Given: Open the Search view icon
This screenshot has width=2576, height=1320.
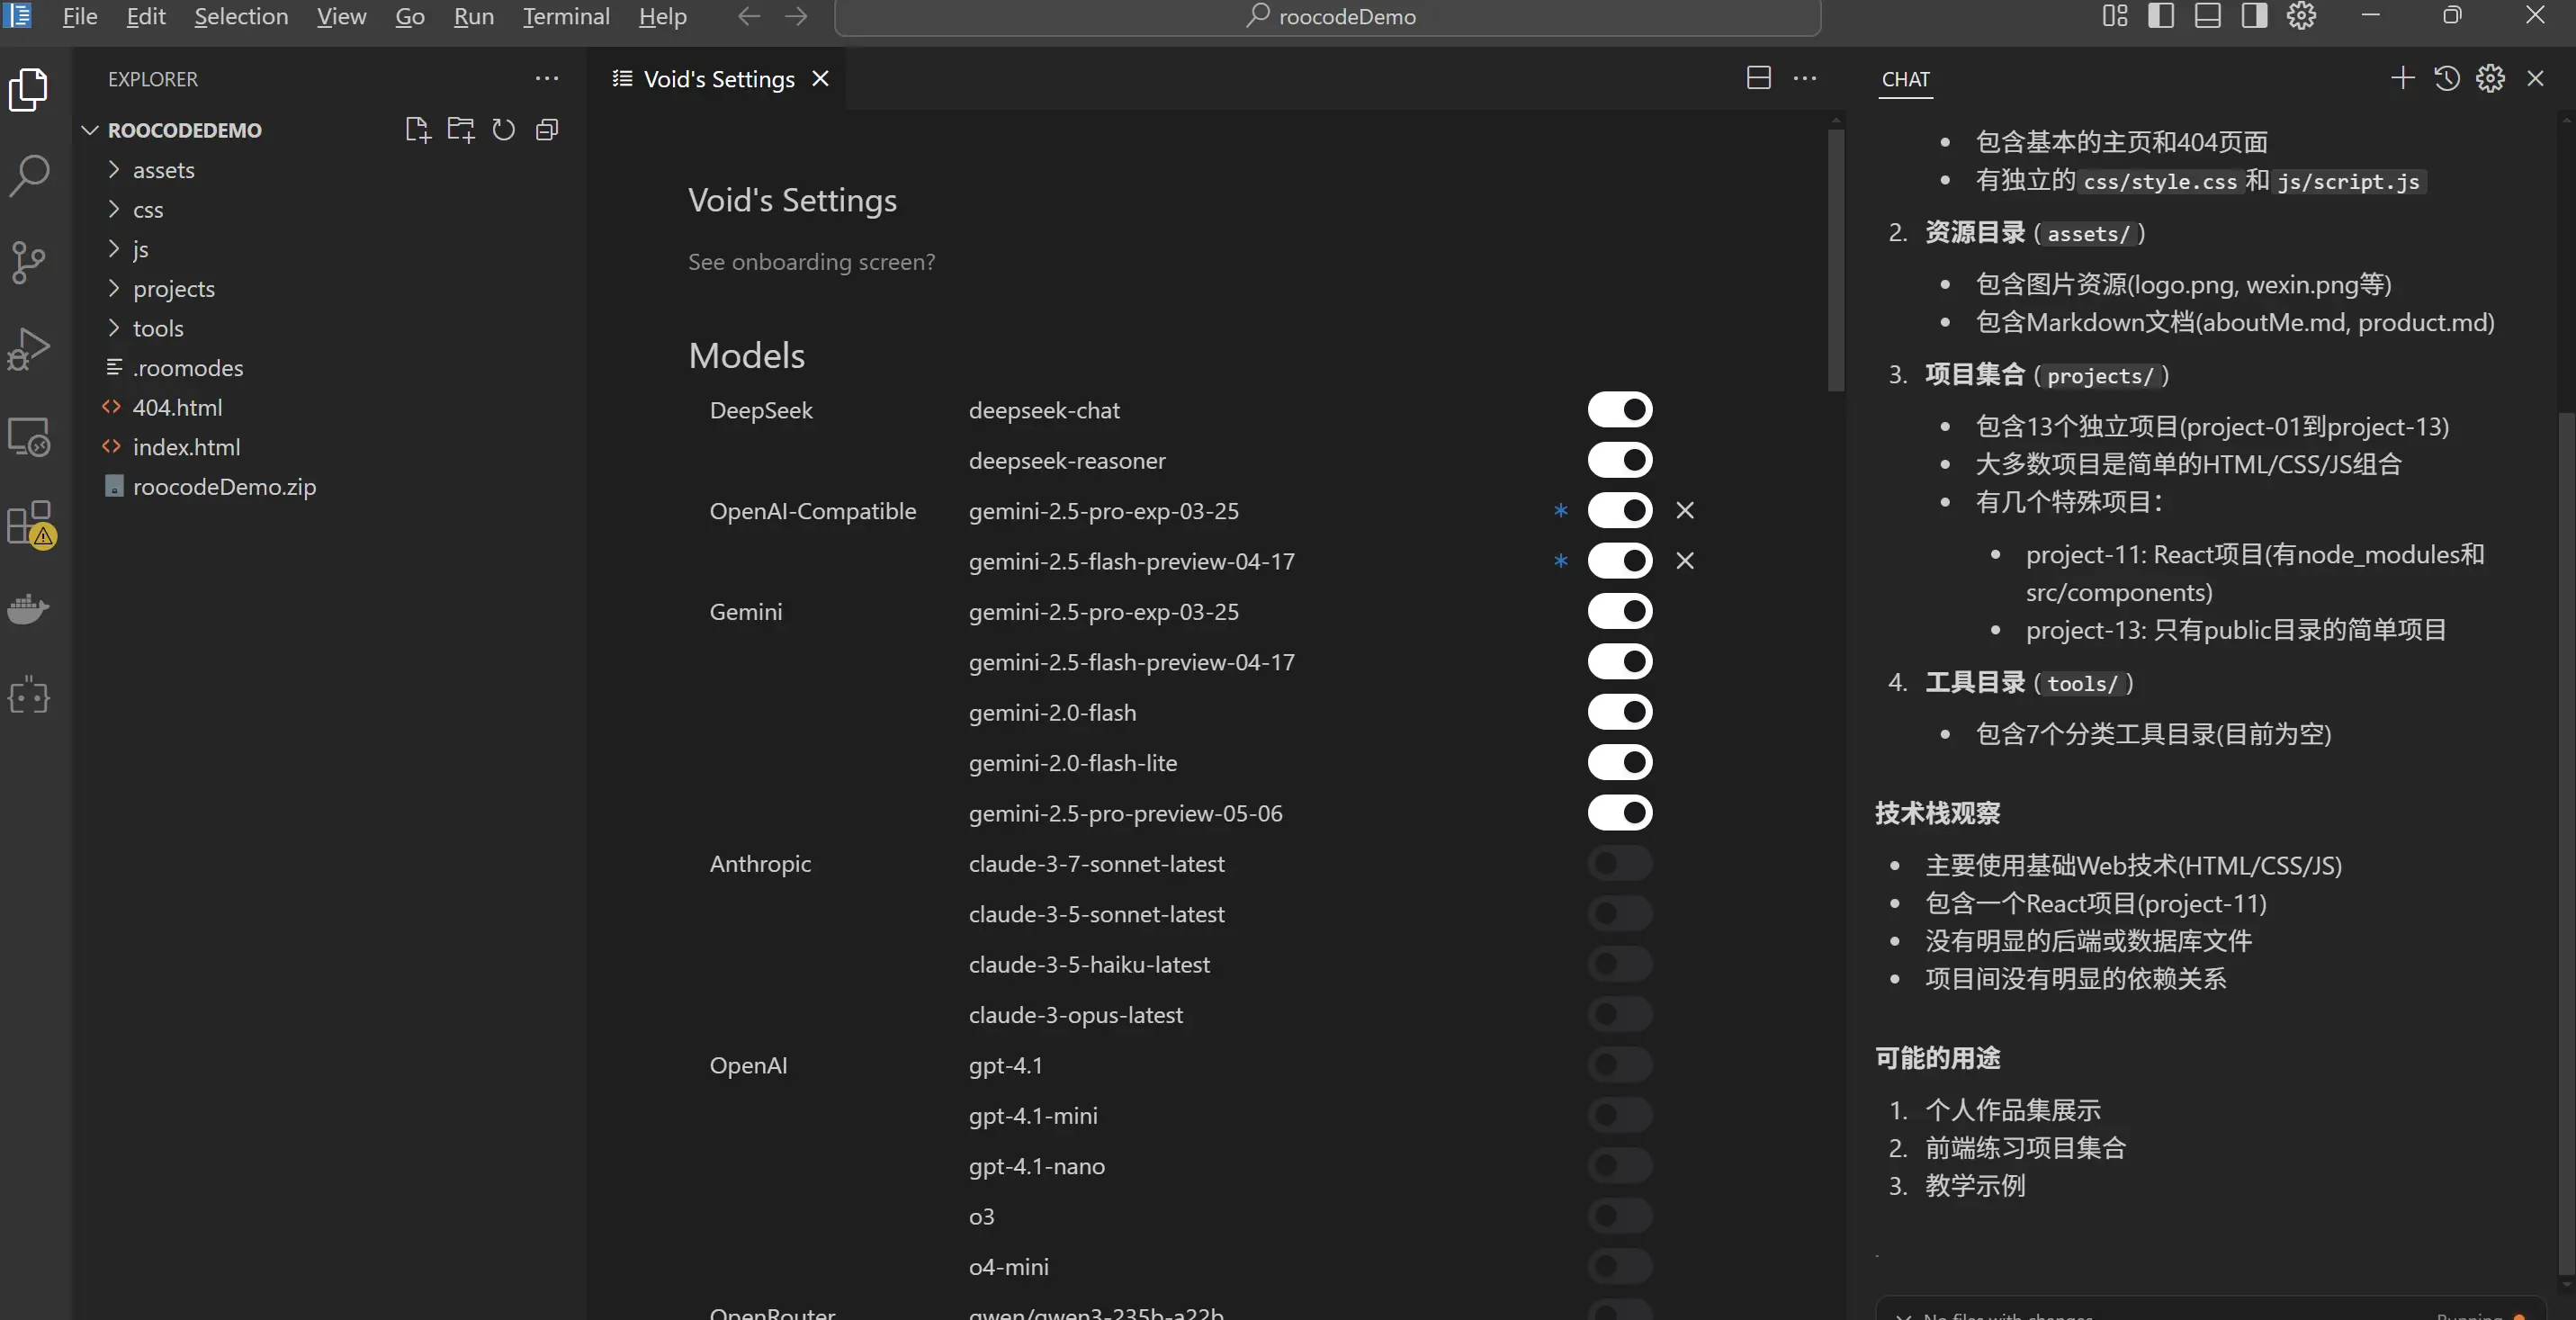Looking at the screenshot, I should click(x=28, y=176).
